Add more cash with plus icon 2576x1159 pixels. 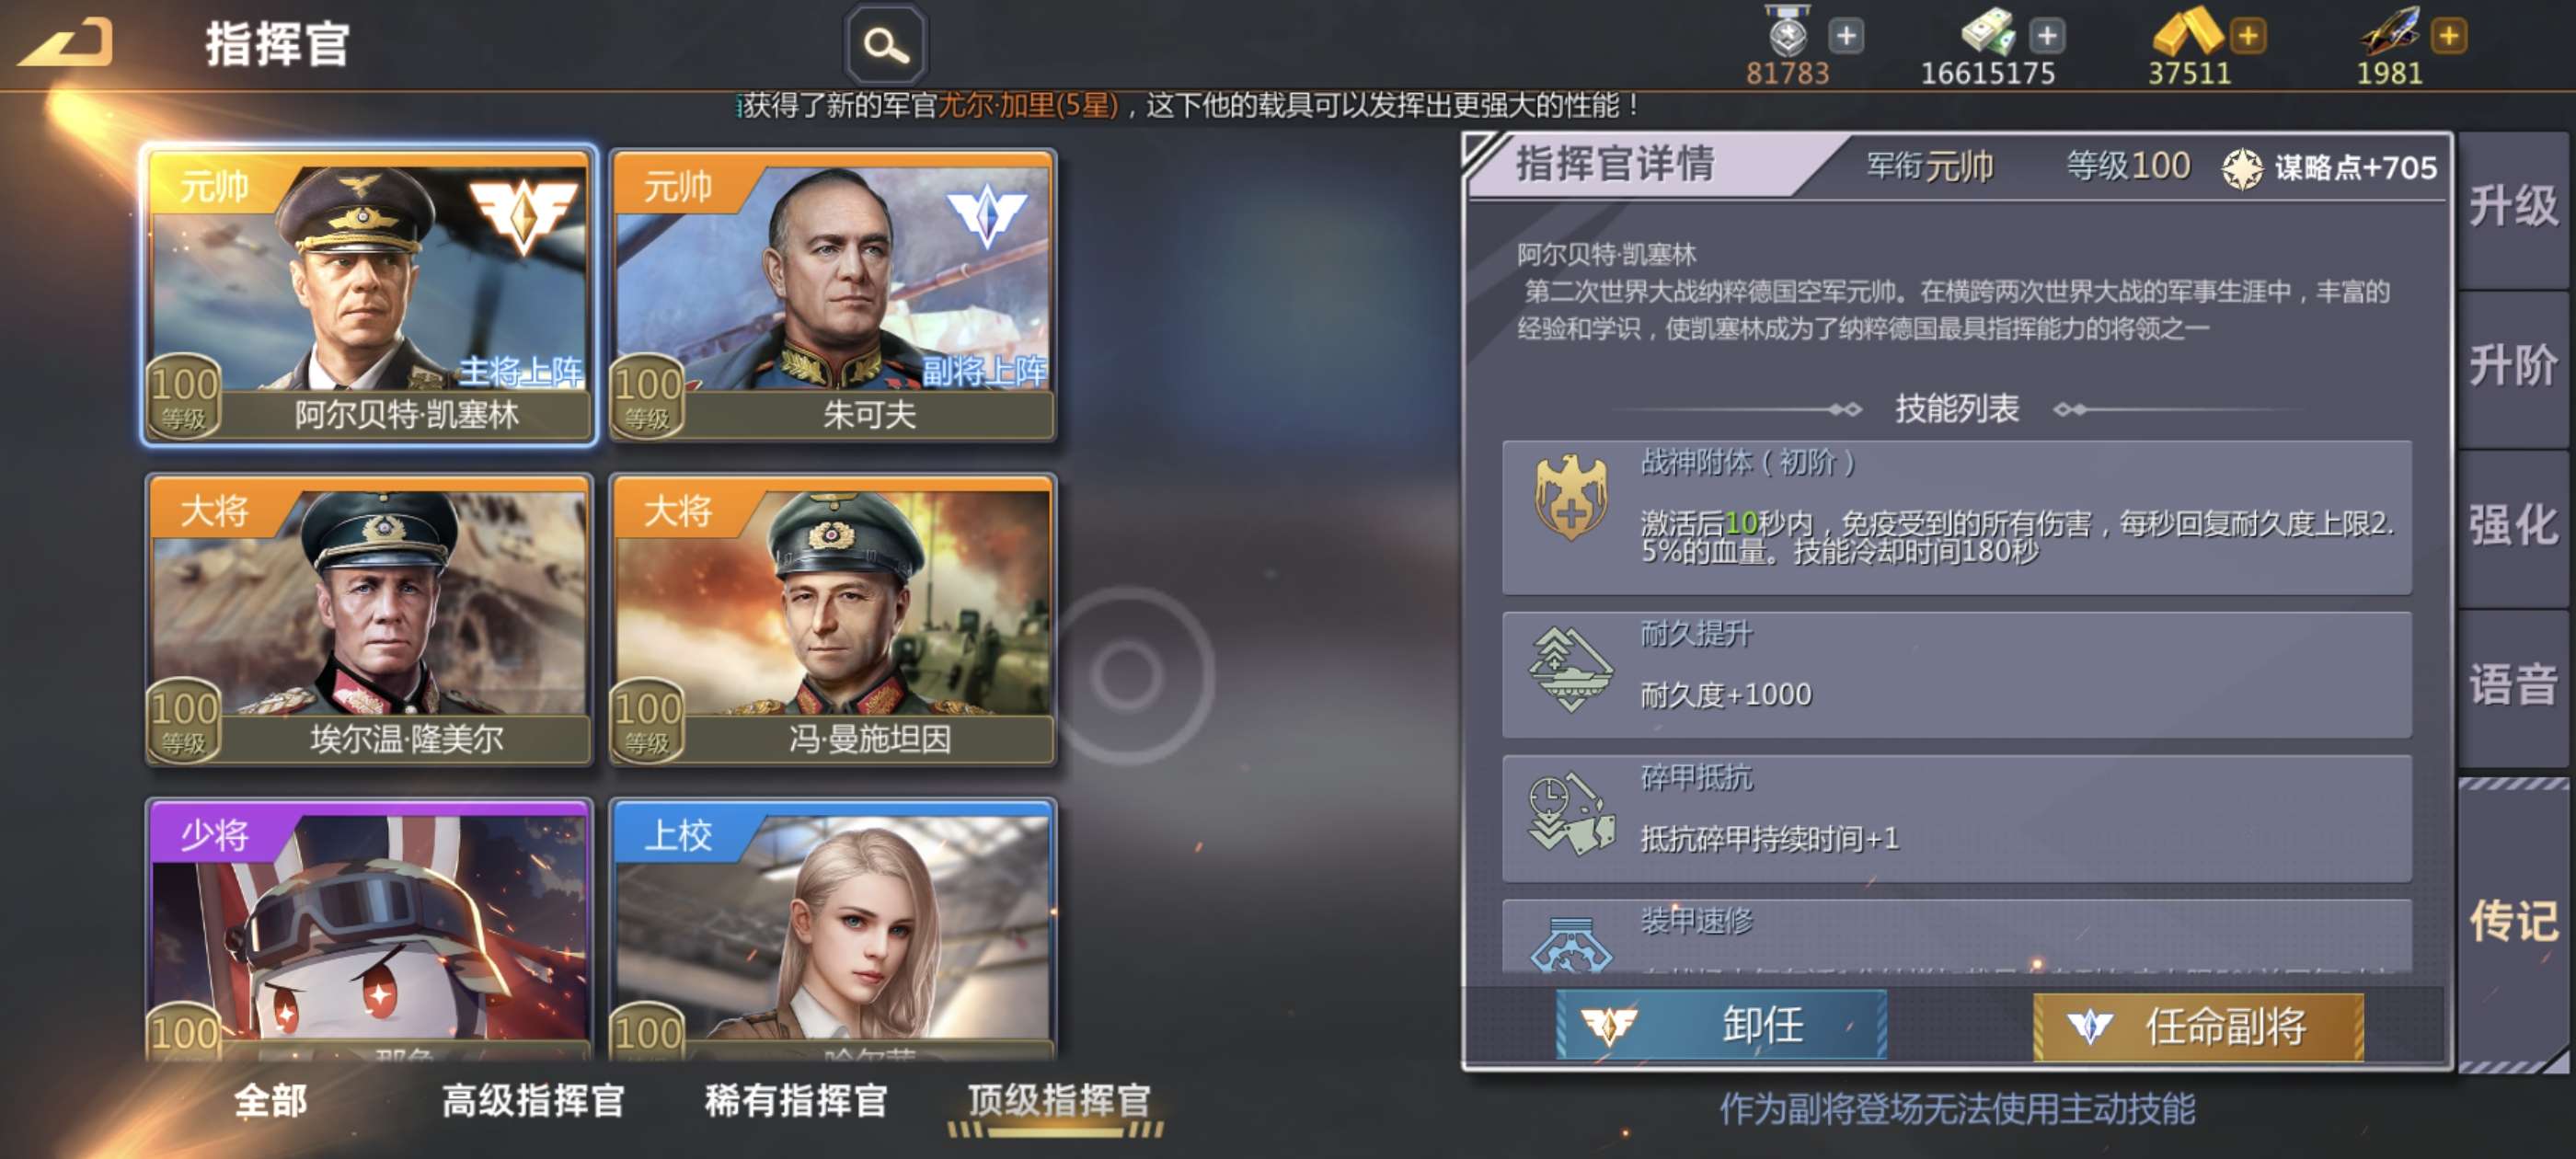(2047, 37)
